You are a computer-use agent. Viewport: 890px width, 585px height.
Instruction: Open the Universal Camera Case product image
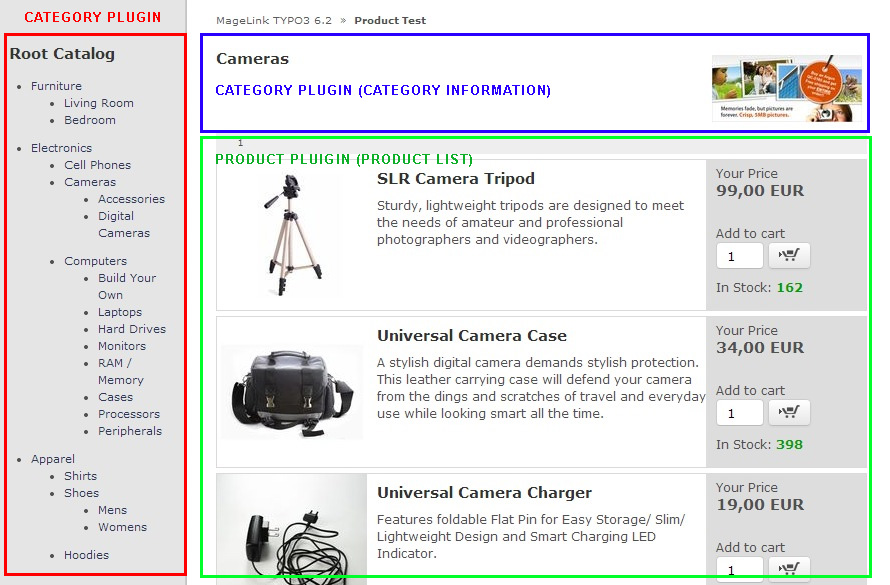click(292, 392)
